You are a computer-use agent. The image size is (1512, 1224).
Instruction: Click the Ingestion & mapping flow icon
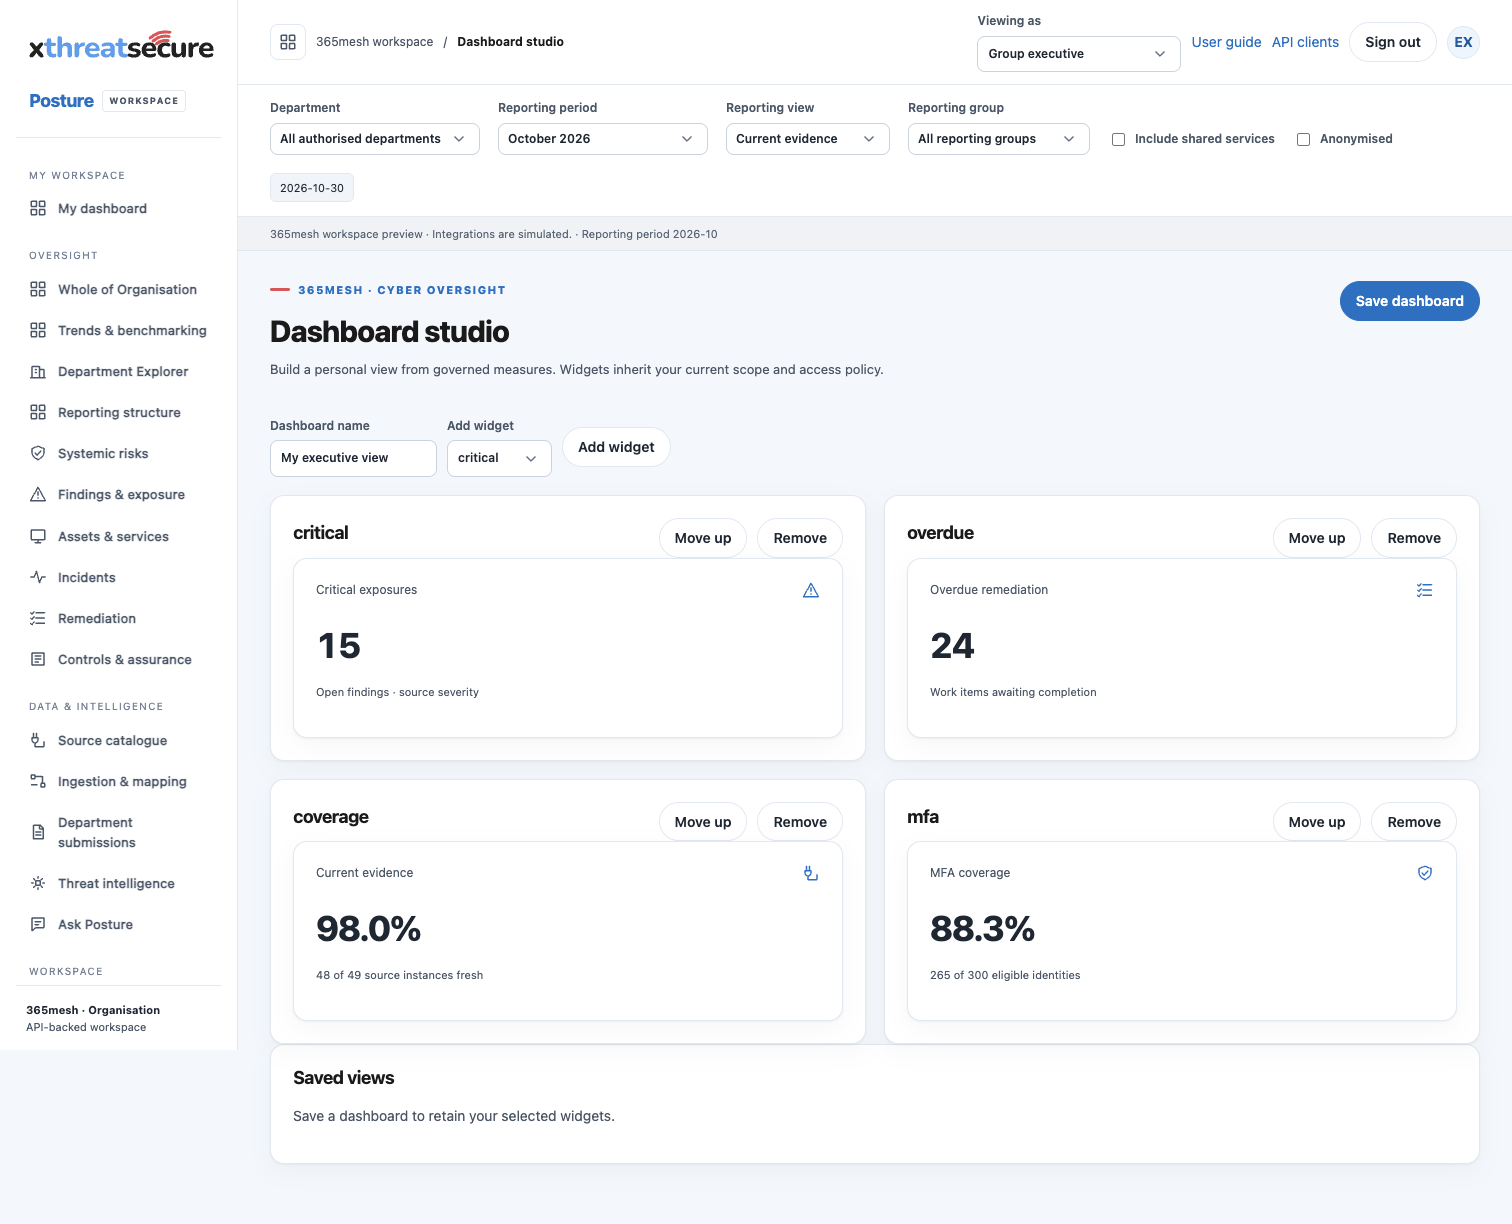pos(38,781)
